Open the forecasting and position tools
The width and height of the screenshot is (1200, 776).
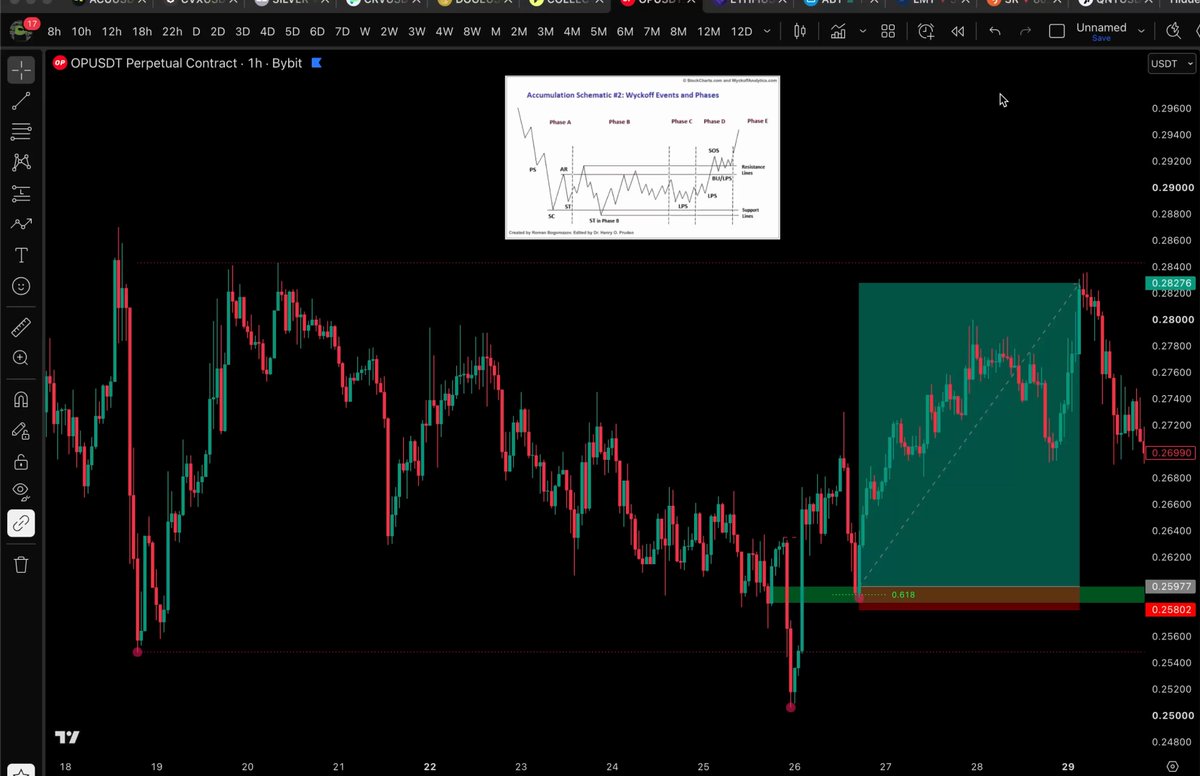(21, 193)
